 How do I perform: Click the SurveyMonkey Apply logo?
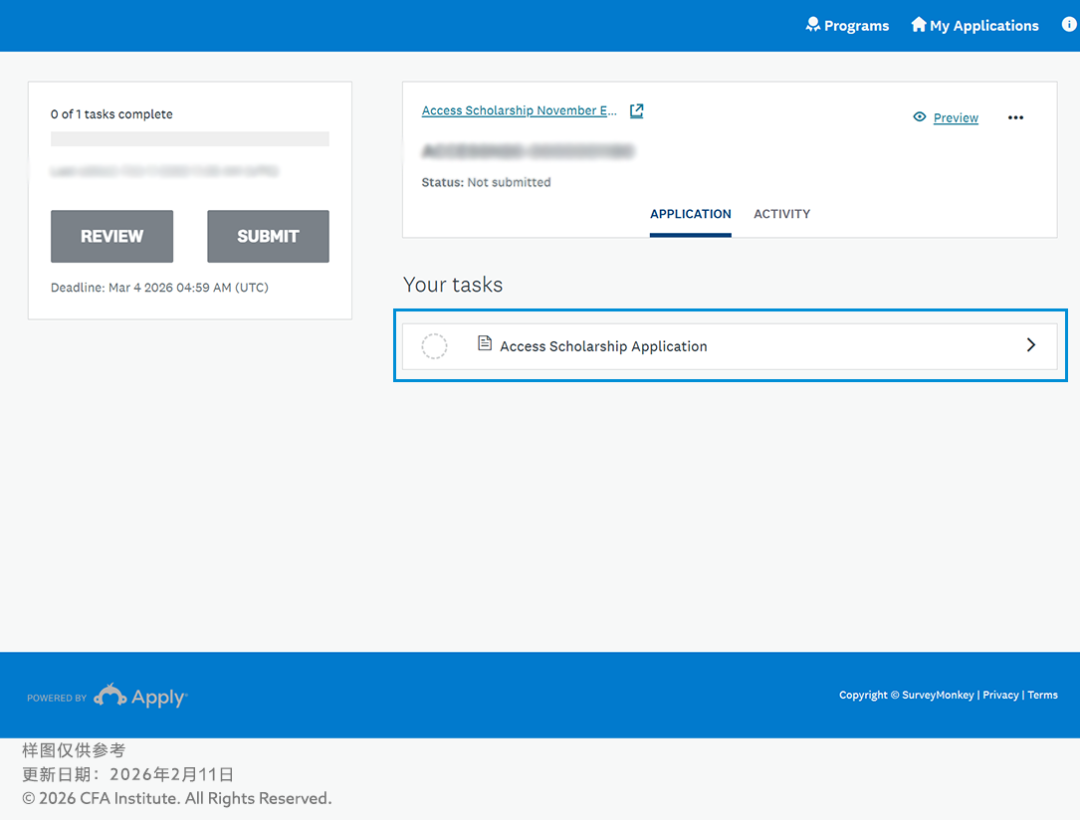pyautogui.click(x=141, y=696)
